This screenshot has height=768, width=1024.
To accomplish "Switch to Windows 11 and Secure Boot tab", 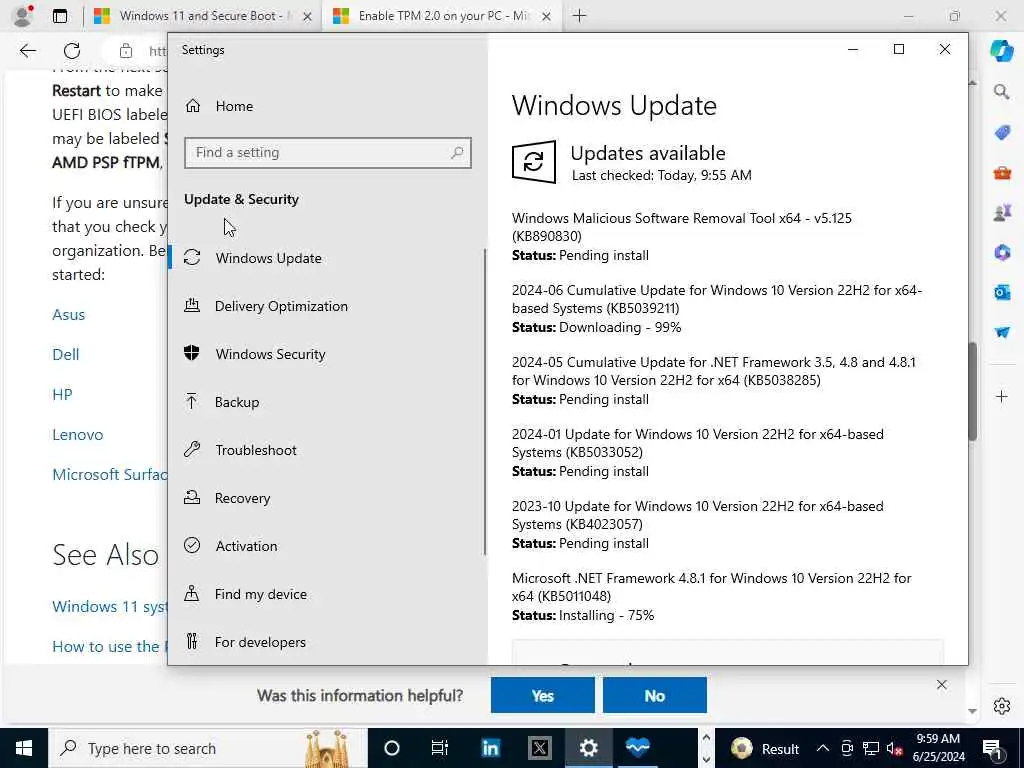I will click(202, 16).
